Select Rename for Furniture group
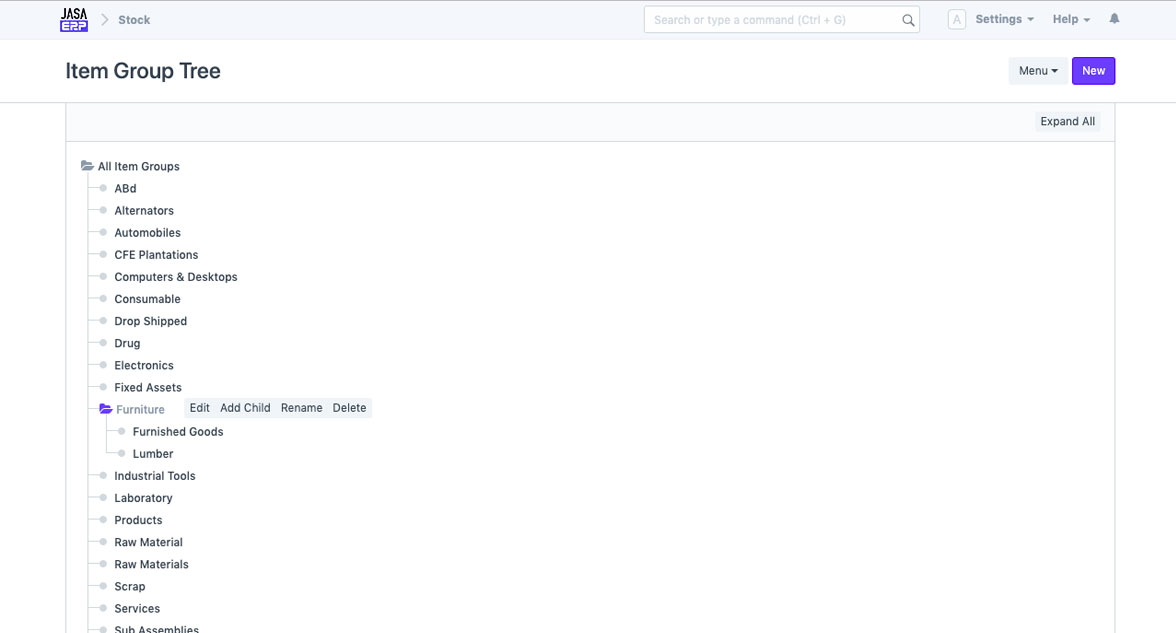Image resolution: width=1176 pixels, height=633 pixels. pyautogui.click(x=301, y=408)
